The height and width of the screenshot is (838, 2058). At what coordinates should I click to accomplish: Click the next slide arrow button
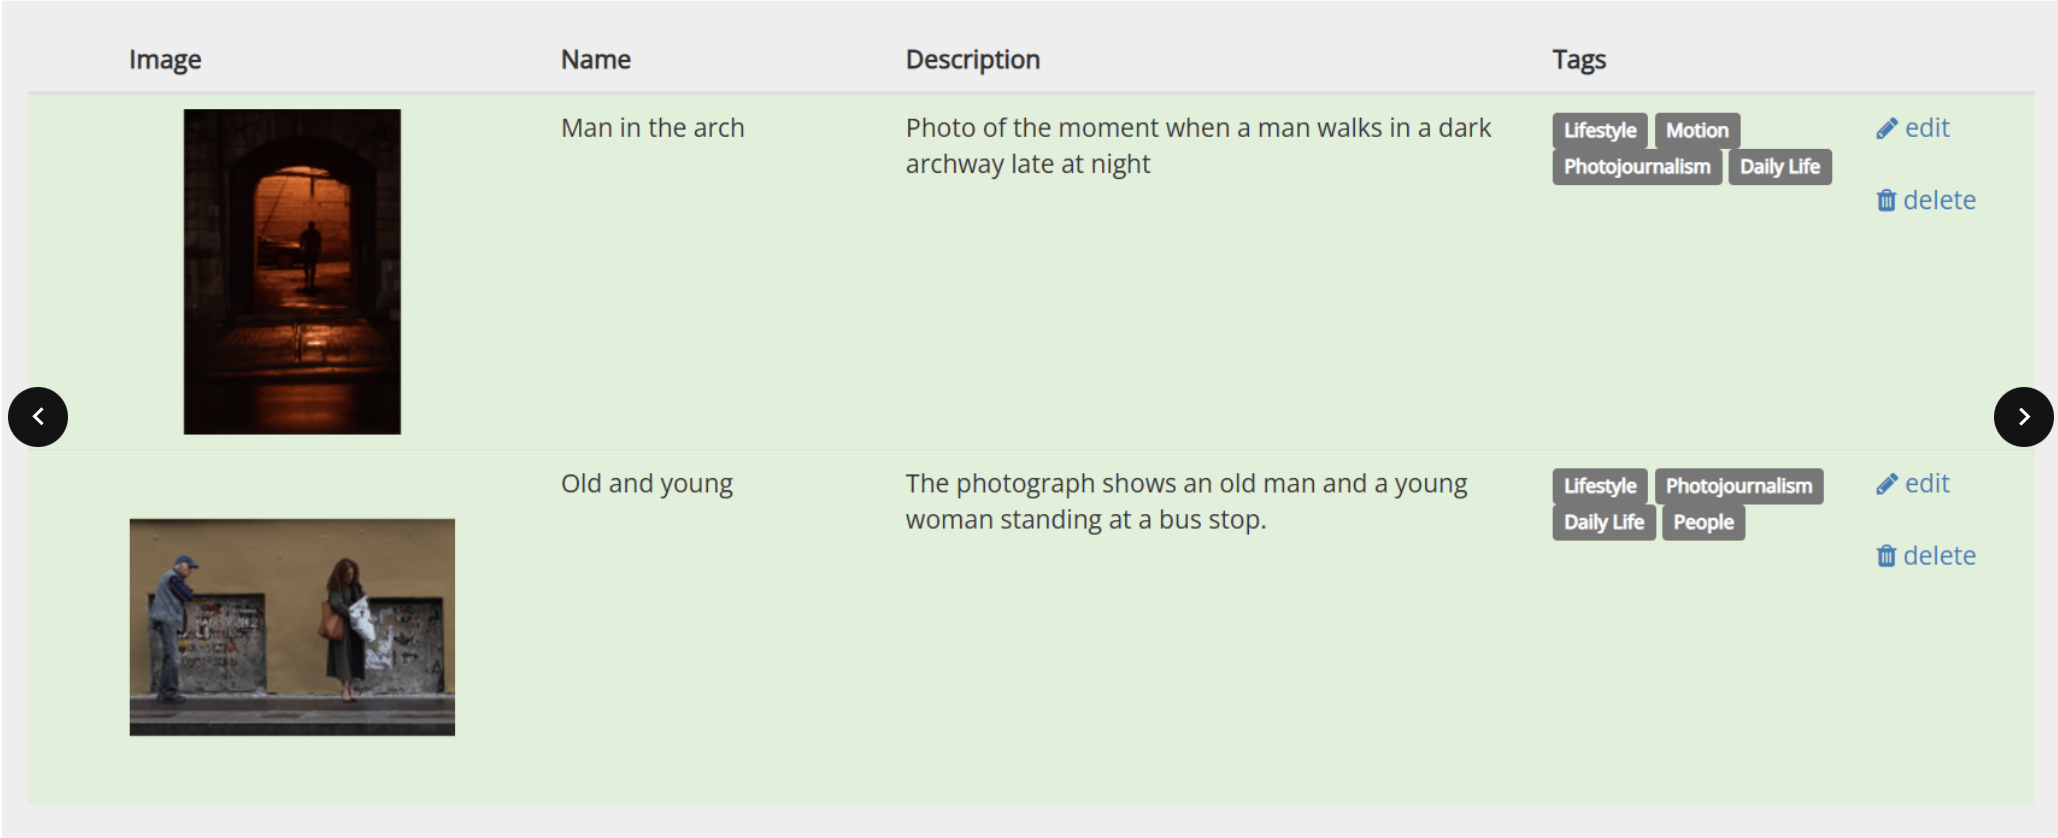(2023, 416)
